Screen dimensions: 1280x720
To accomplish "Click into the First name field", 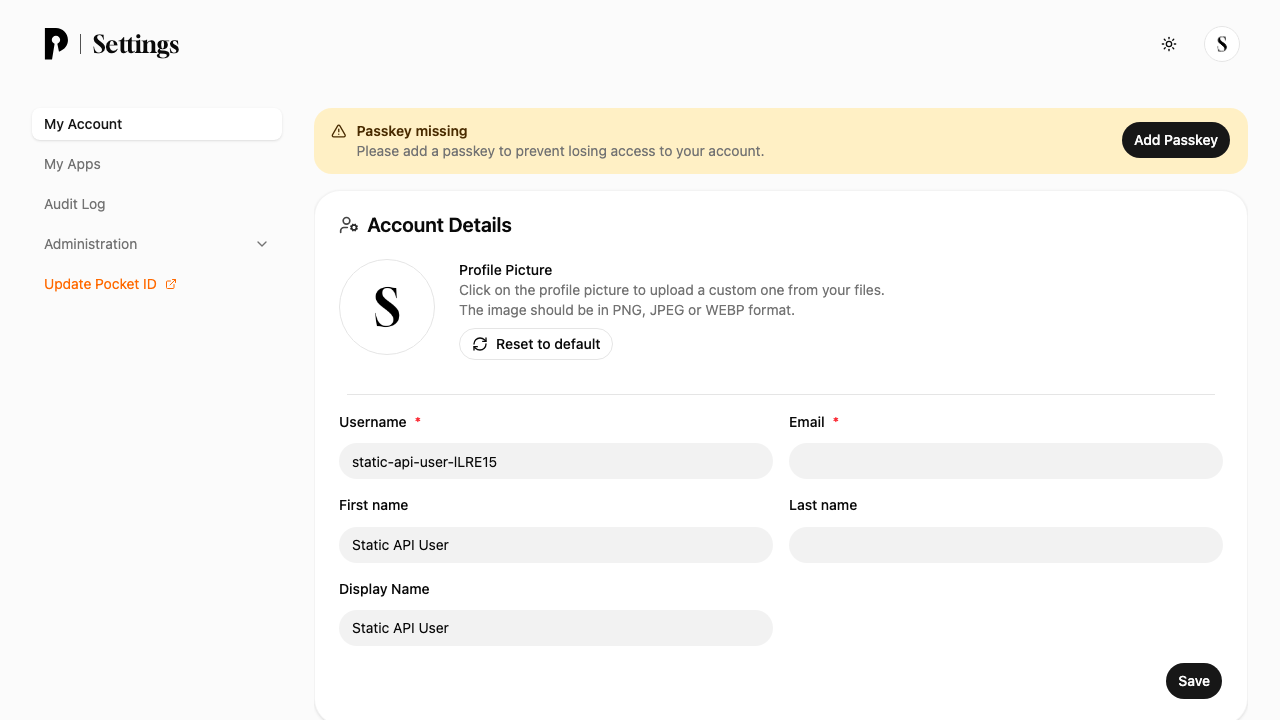I will click(x=556, y=545).
